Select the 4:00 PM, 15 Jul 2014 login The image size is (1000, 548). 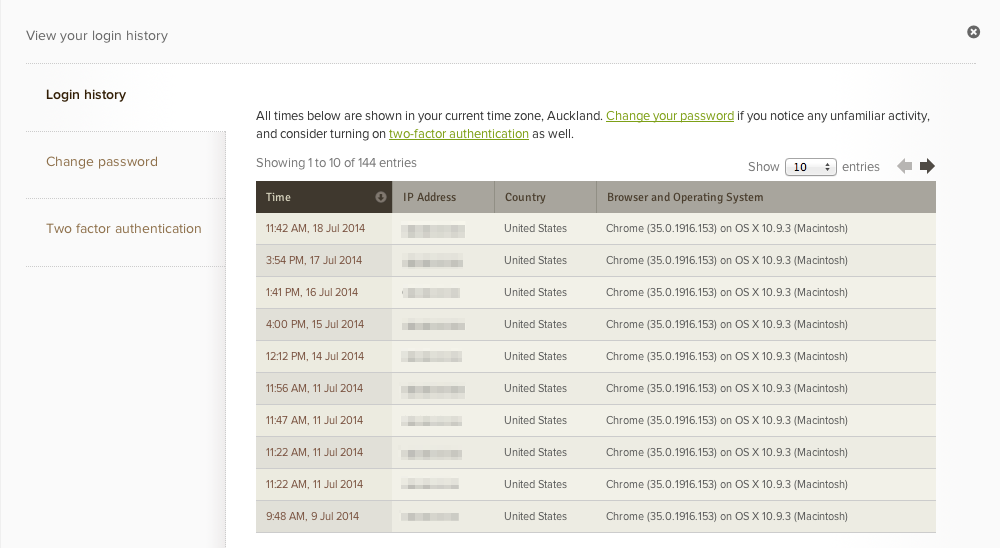click(x=315, y=325)
